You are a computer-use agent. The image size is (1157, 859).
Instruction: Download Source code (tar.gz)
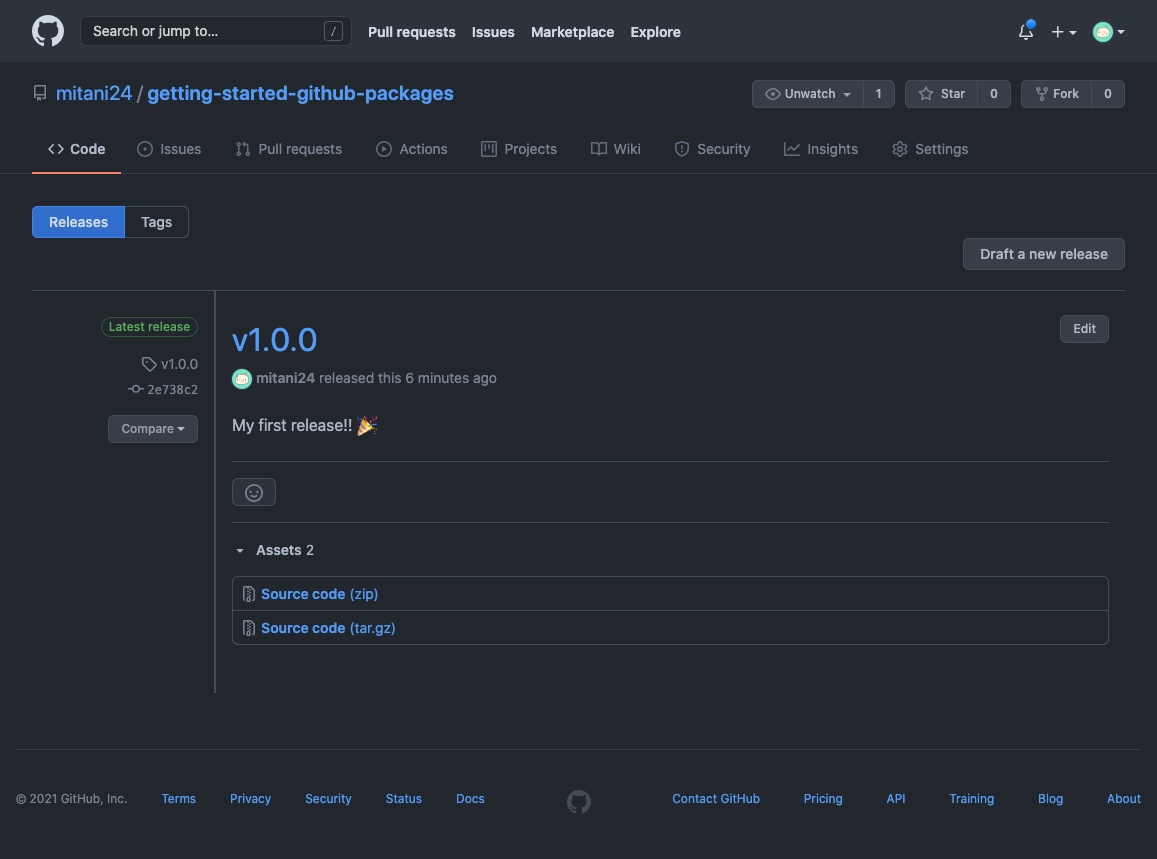click(x=328, y=628)
